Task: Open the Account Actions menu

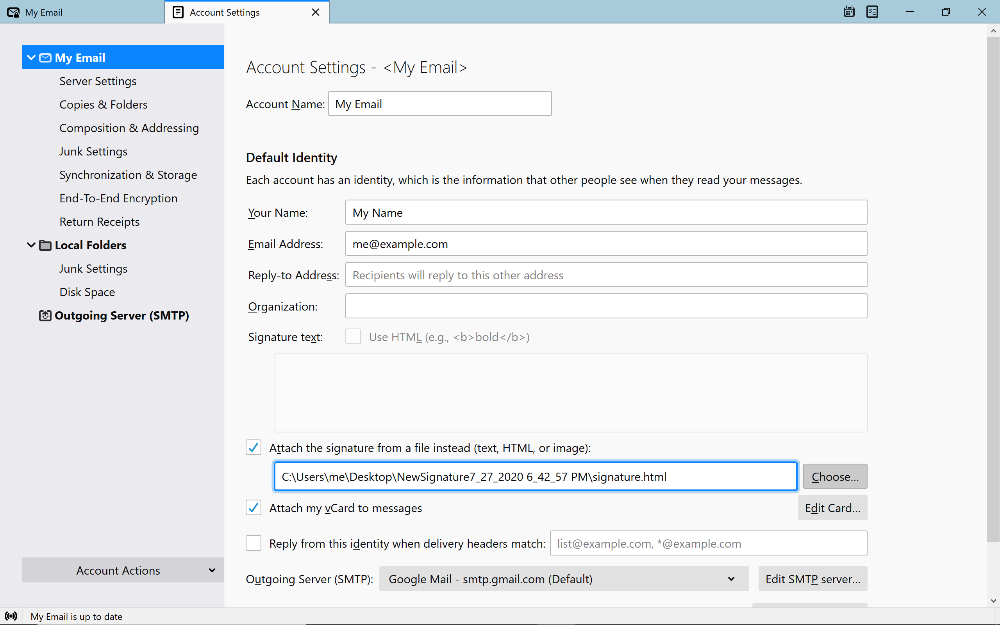Action: (123, 570)
